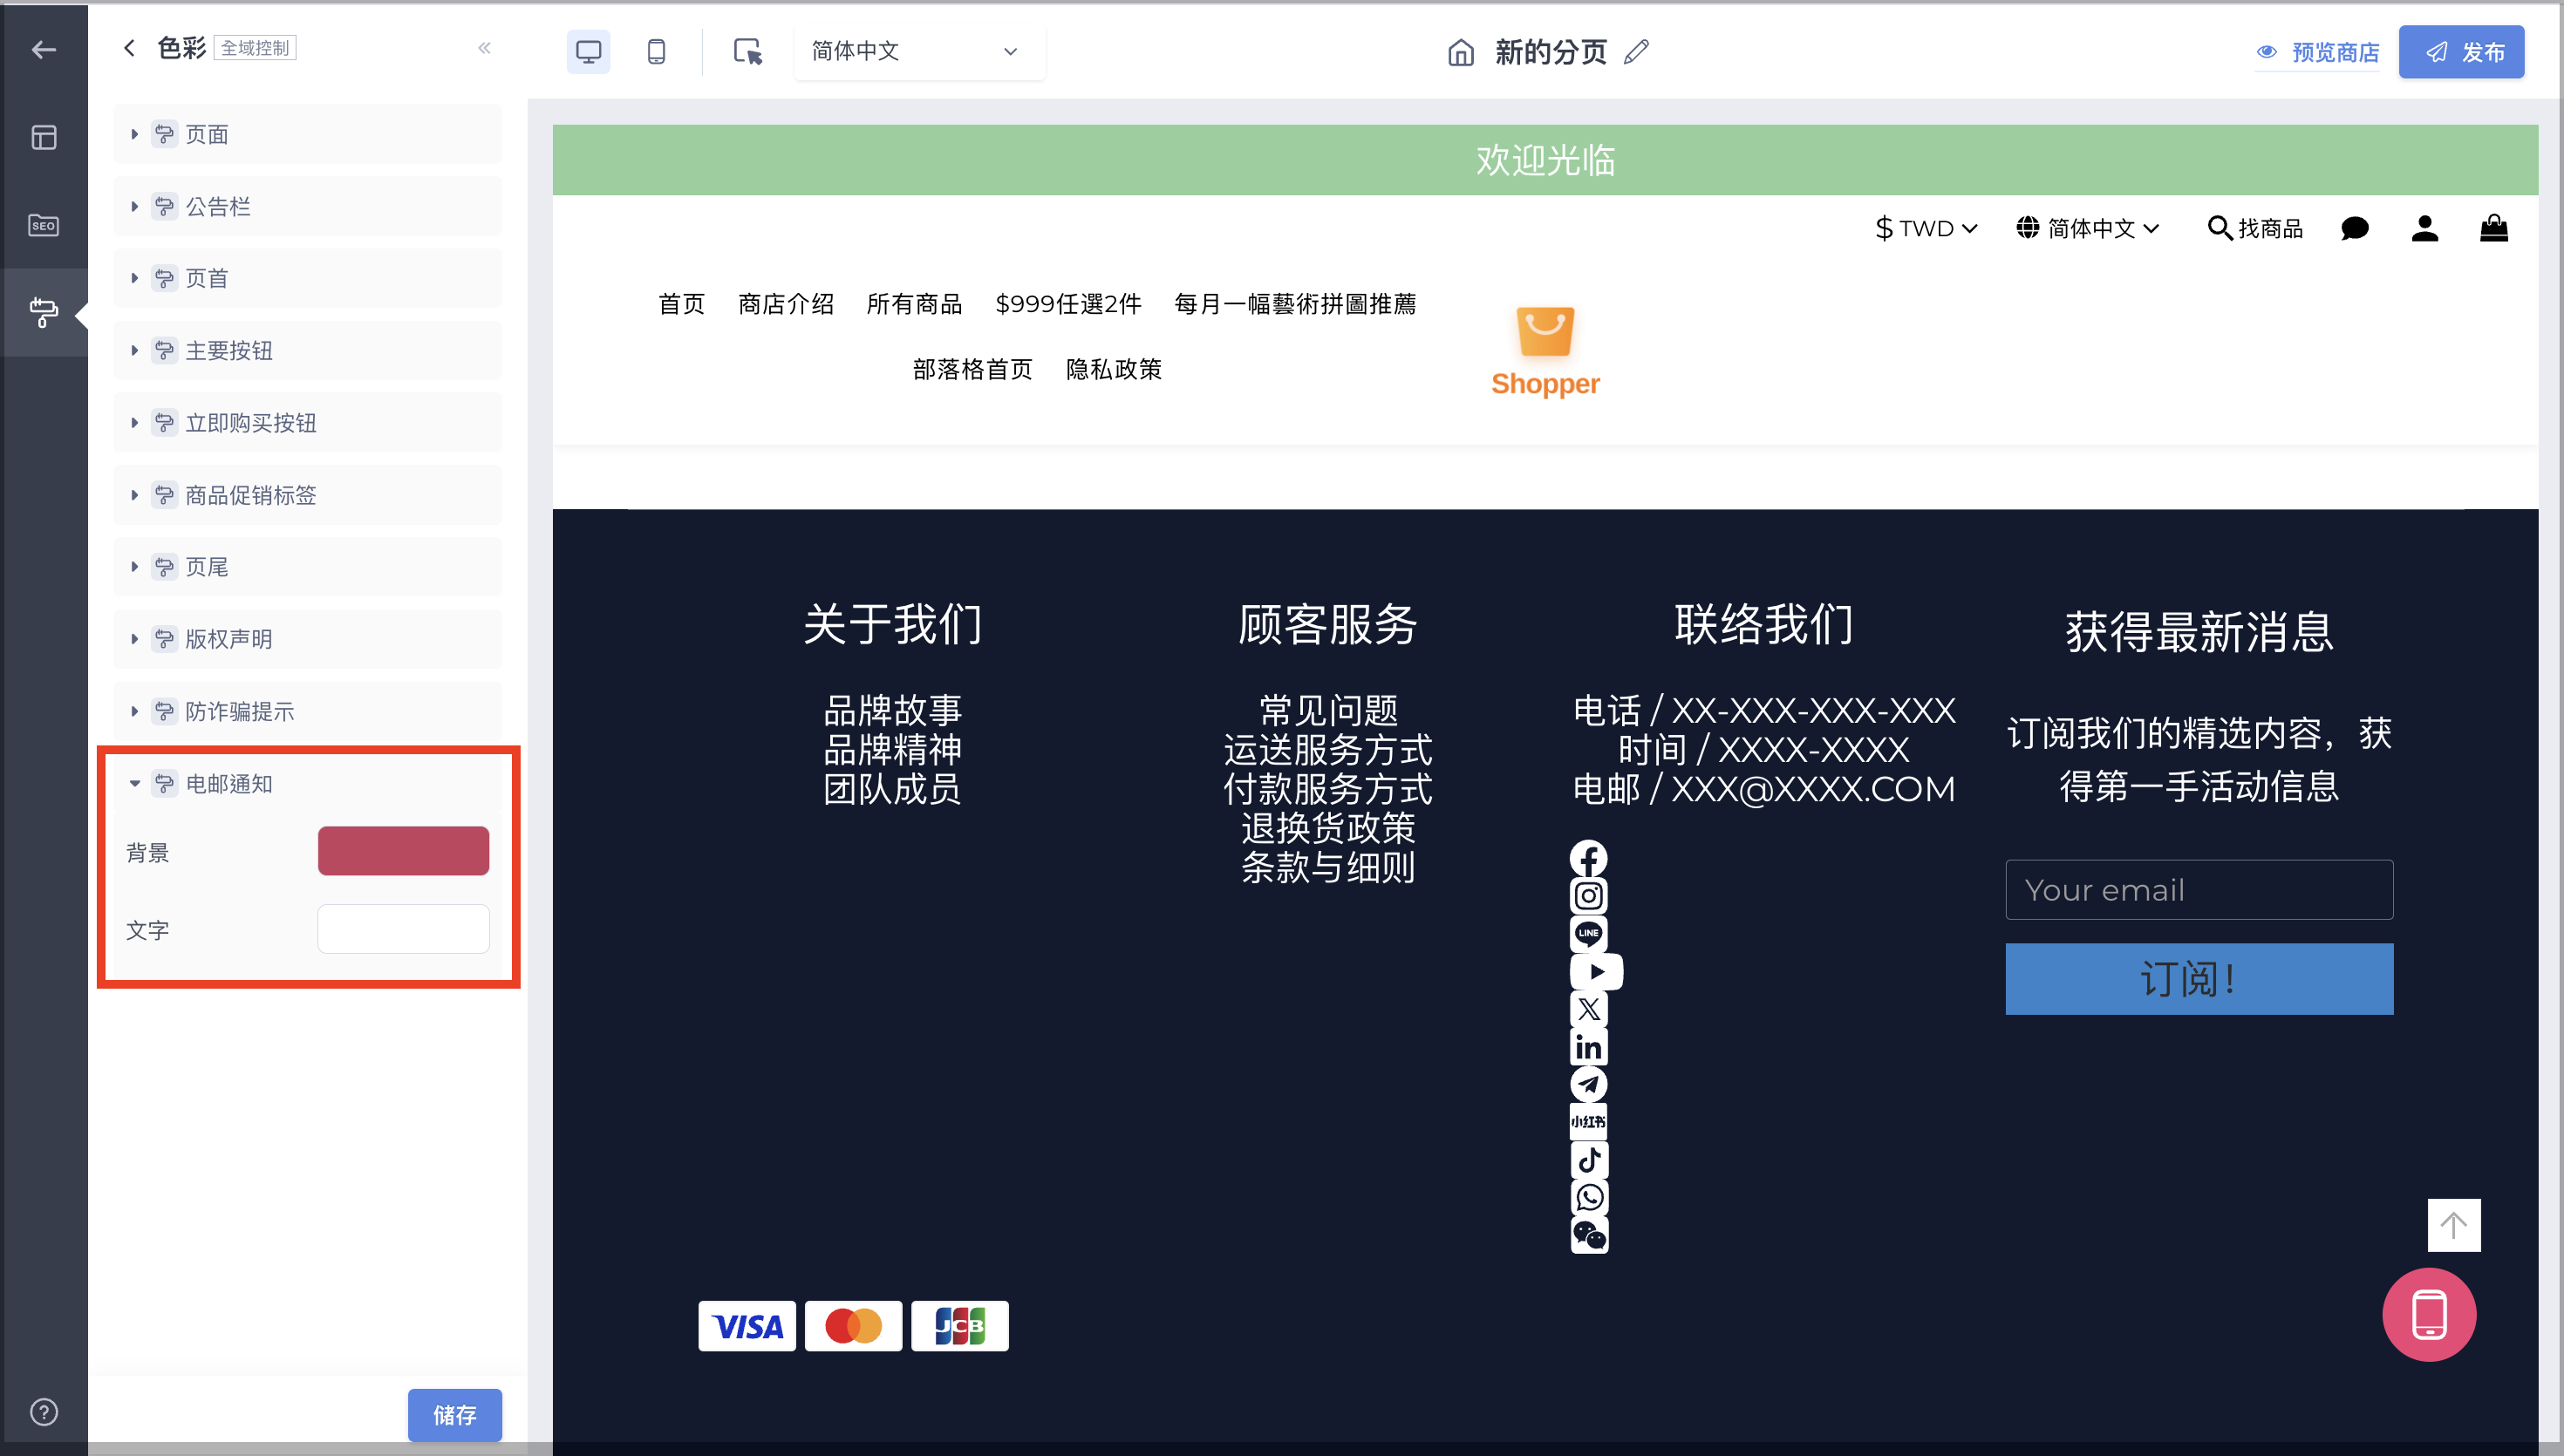Image resolution: width=2564 pixels, height=1456 pixels.
Task: Select the paint roller theme icon
Action: click(x=43, y=312)
